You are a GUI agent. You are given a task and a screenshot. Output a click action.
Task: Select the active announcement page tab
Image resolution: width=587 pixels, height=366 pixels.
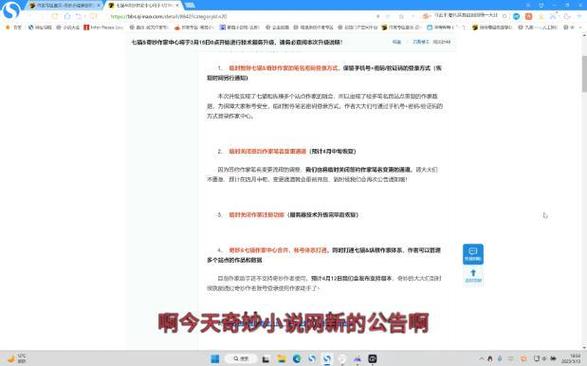pos(144,6)
